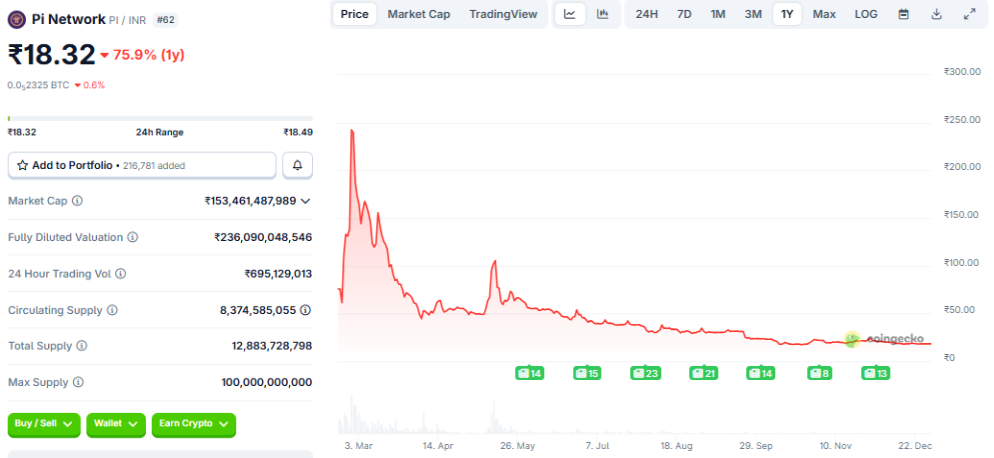Open the Market Cap info icon
994x458 pixels.
(x=77, y=200)
